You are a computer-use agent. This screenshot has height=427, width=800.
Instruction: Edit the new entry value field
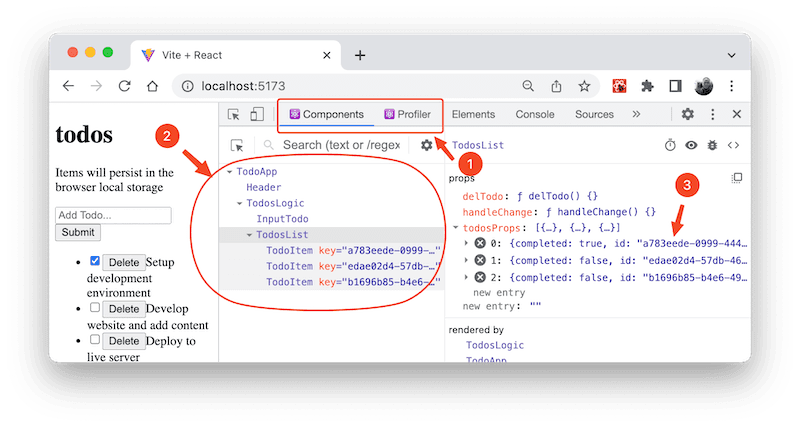tap(535, 307)
